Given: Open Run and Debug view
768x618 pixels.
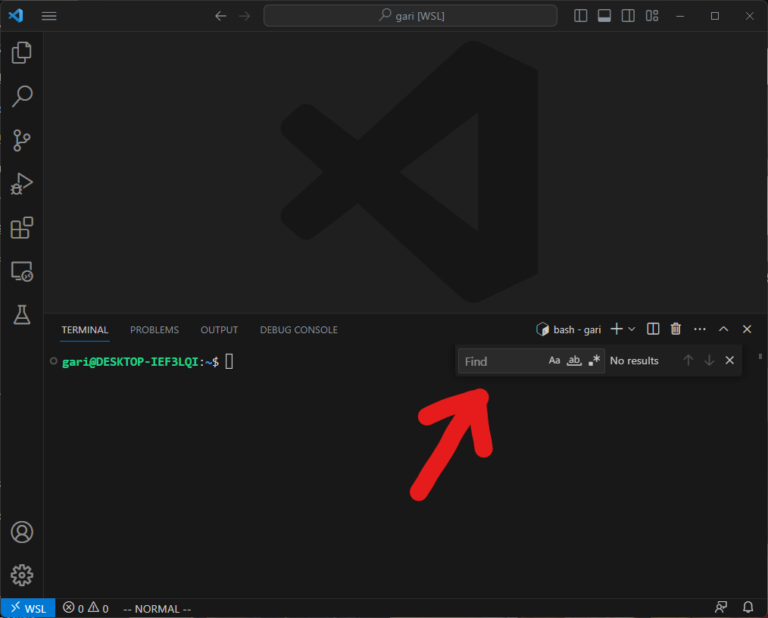Looking at the screenshot, I should tap(22, 184).
